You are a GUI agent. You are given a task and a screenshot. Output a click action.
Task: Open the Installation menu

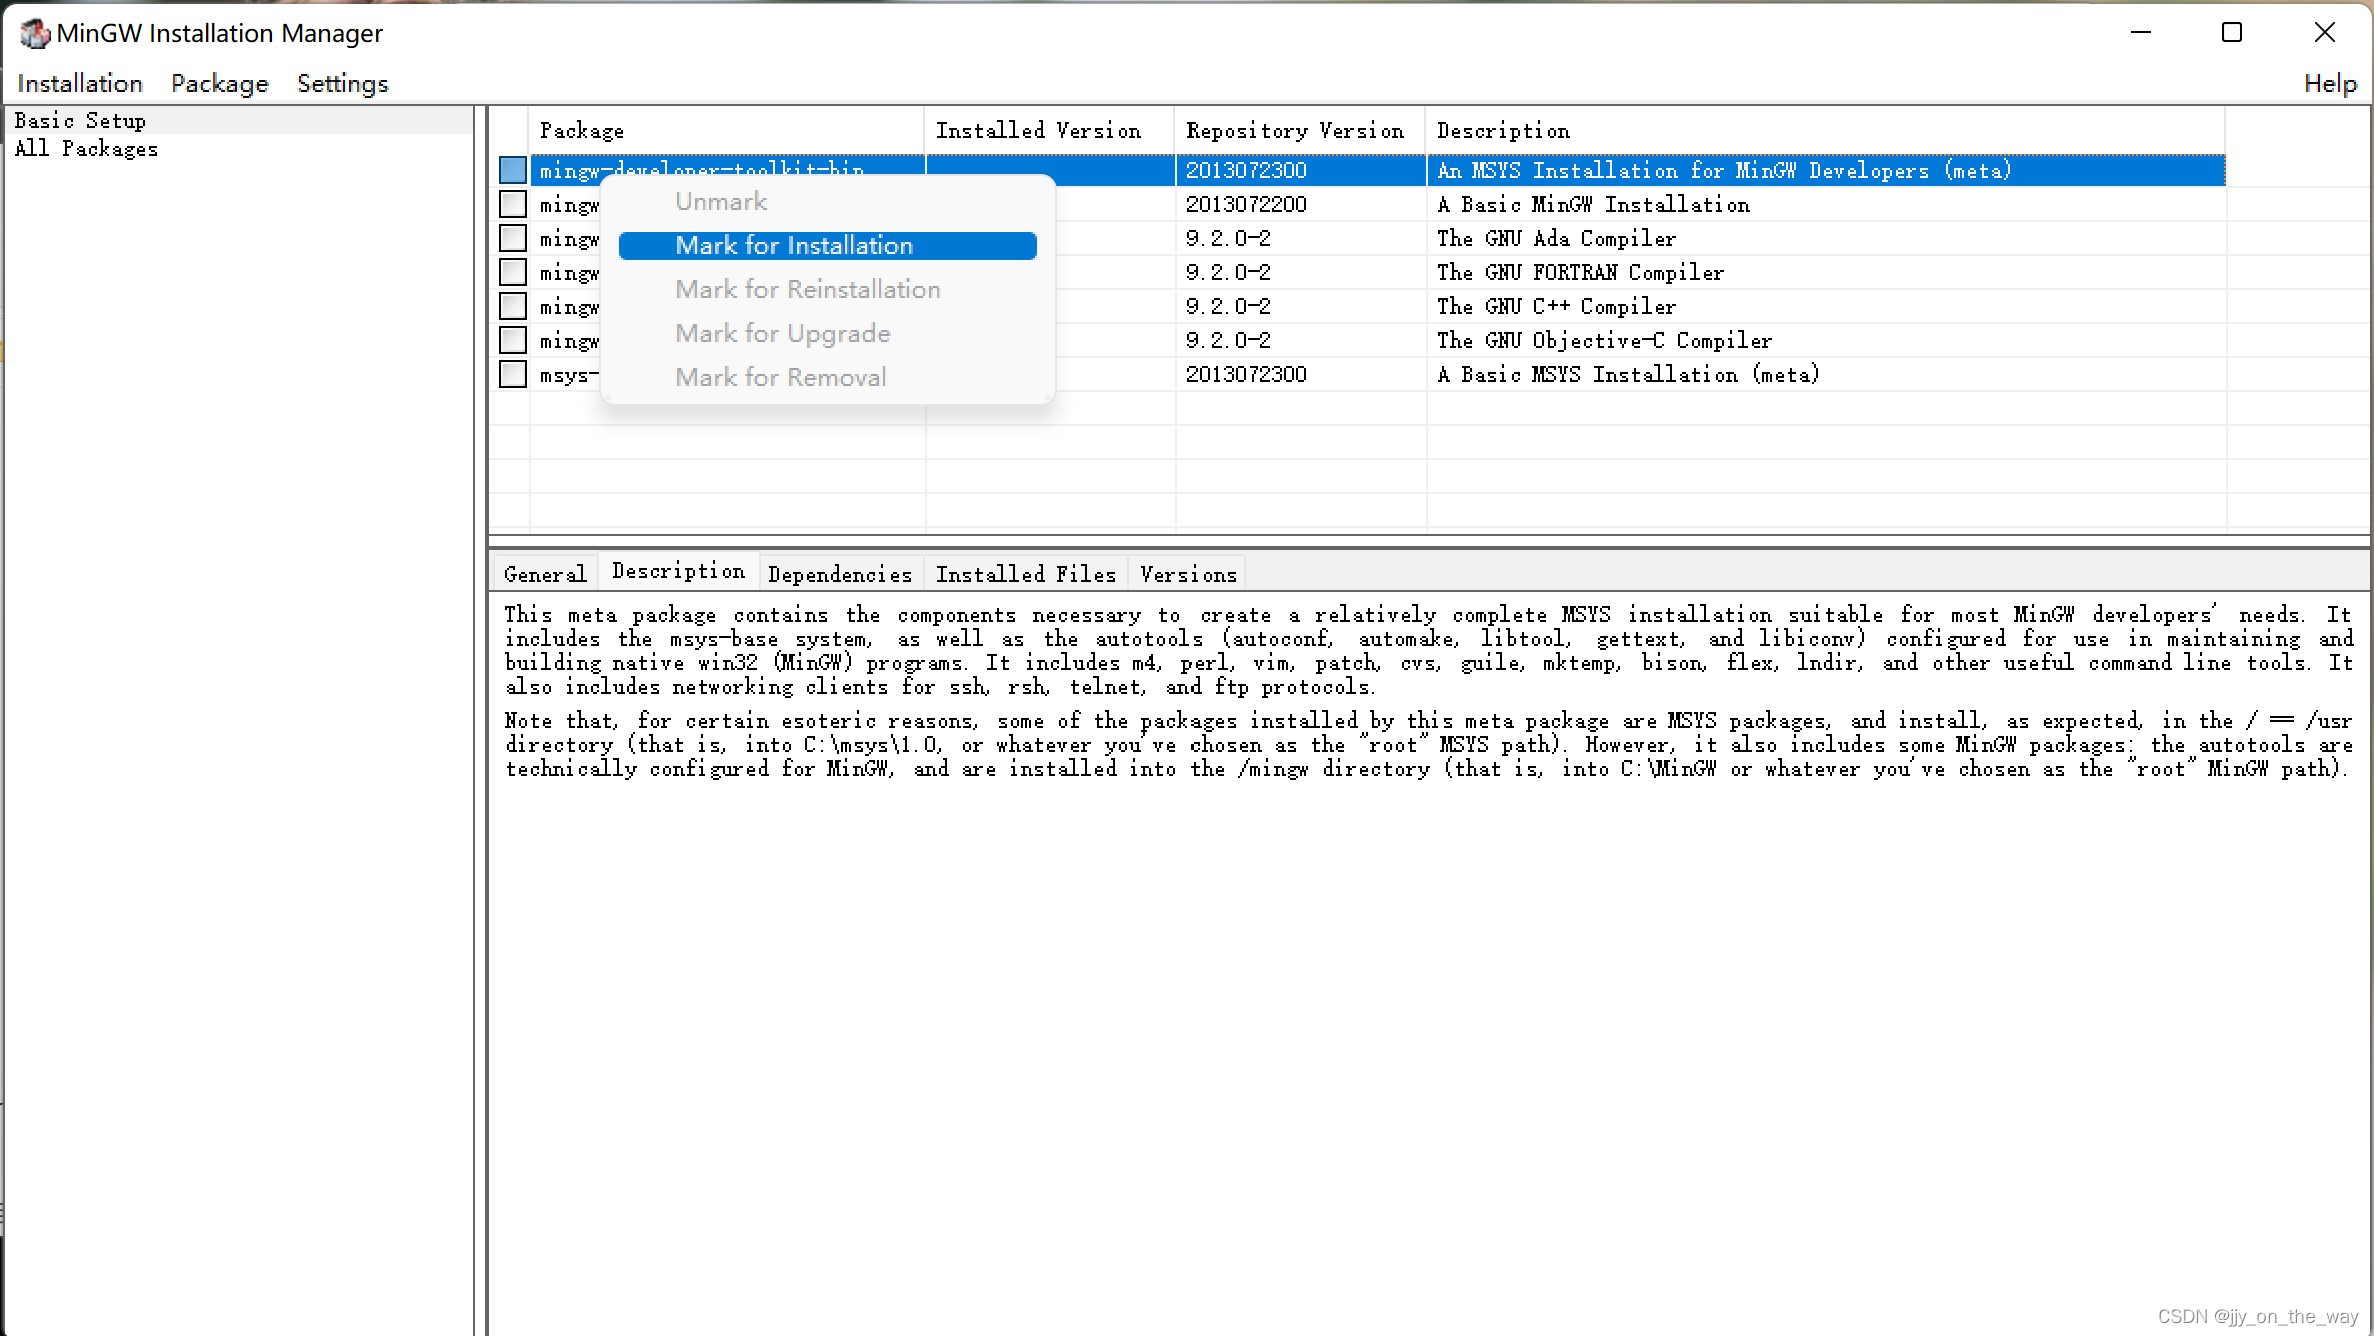coord(80,84)
